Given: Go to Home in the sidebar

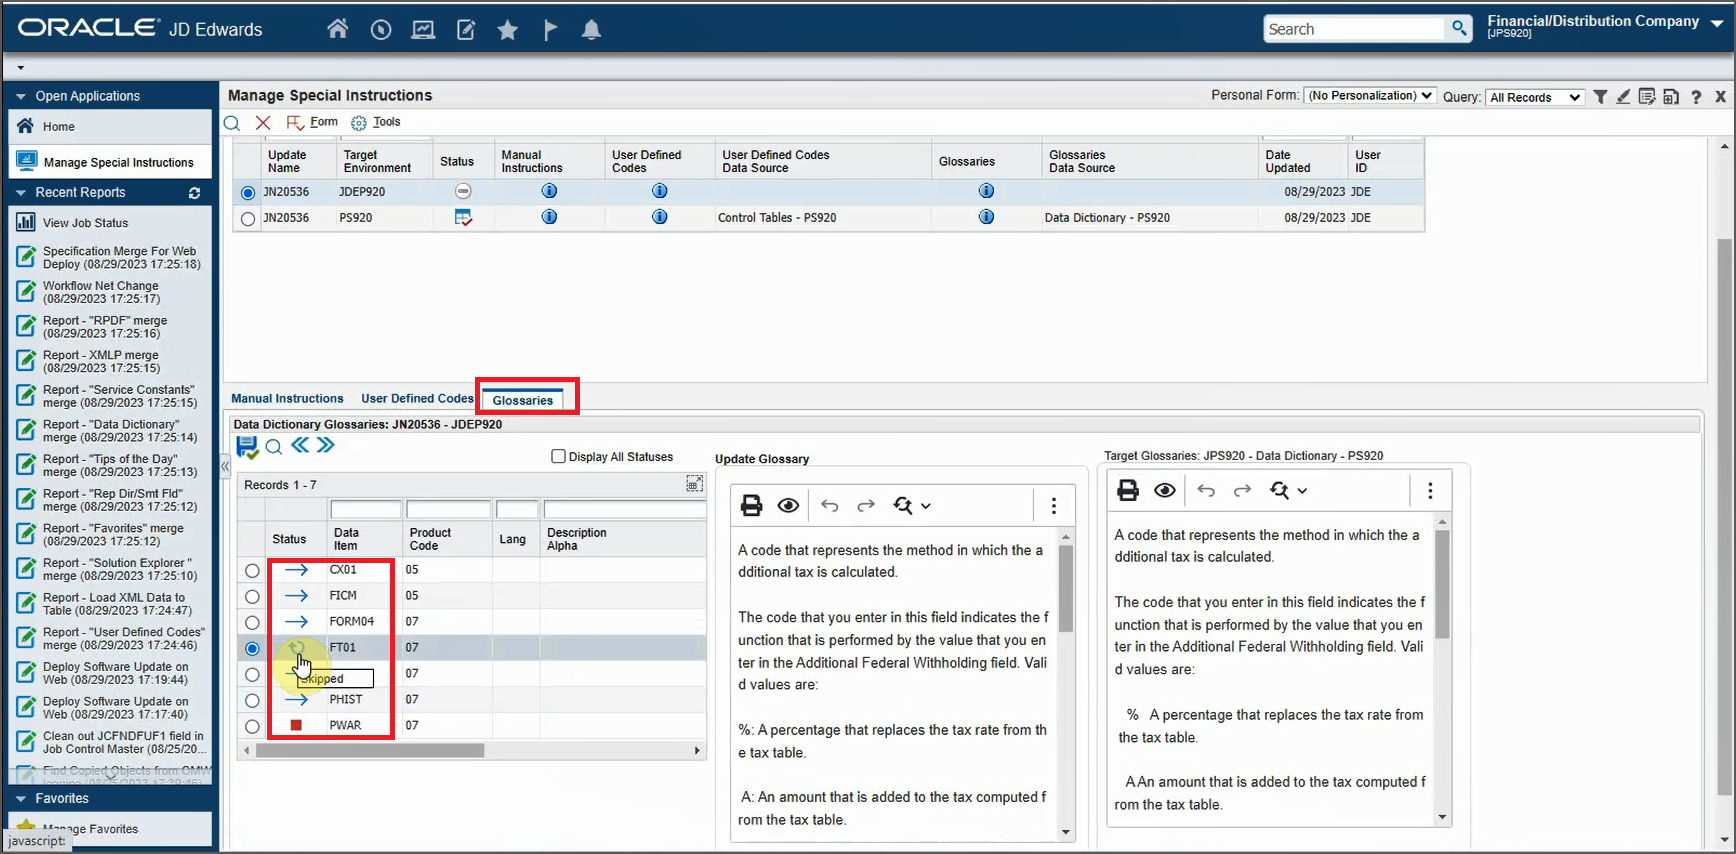Looking at the screenshot, I should click(x=58, y=127).
